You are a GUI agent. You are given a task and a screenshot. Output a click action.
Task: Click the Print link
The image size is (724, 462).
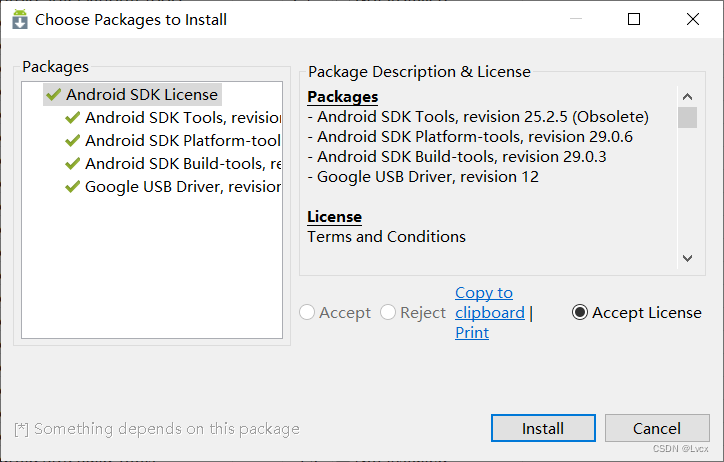(x=472, y=333)
